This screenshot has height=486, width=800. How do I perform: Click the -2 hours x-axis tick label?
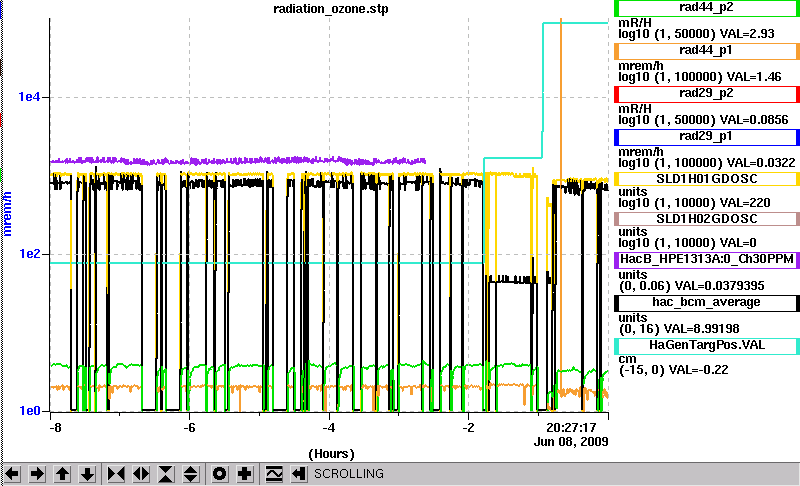click(468, 427)
